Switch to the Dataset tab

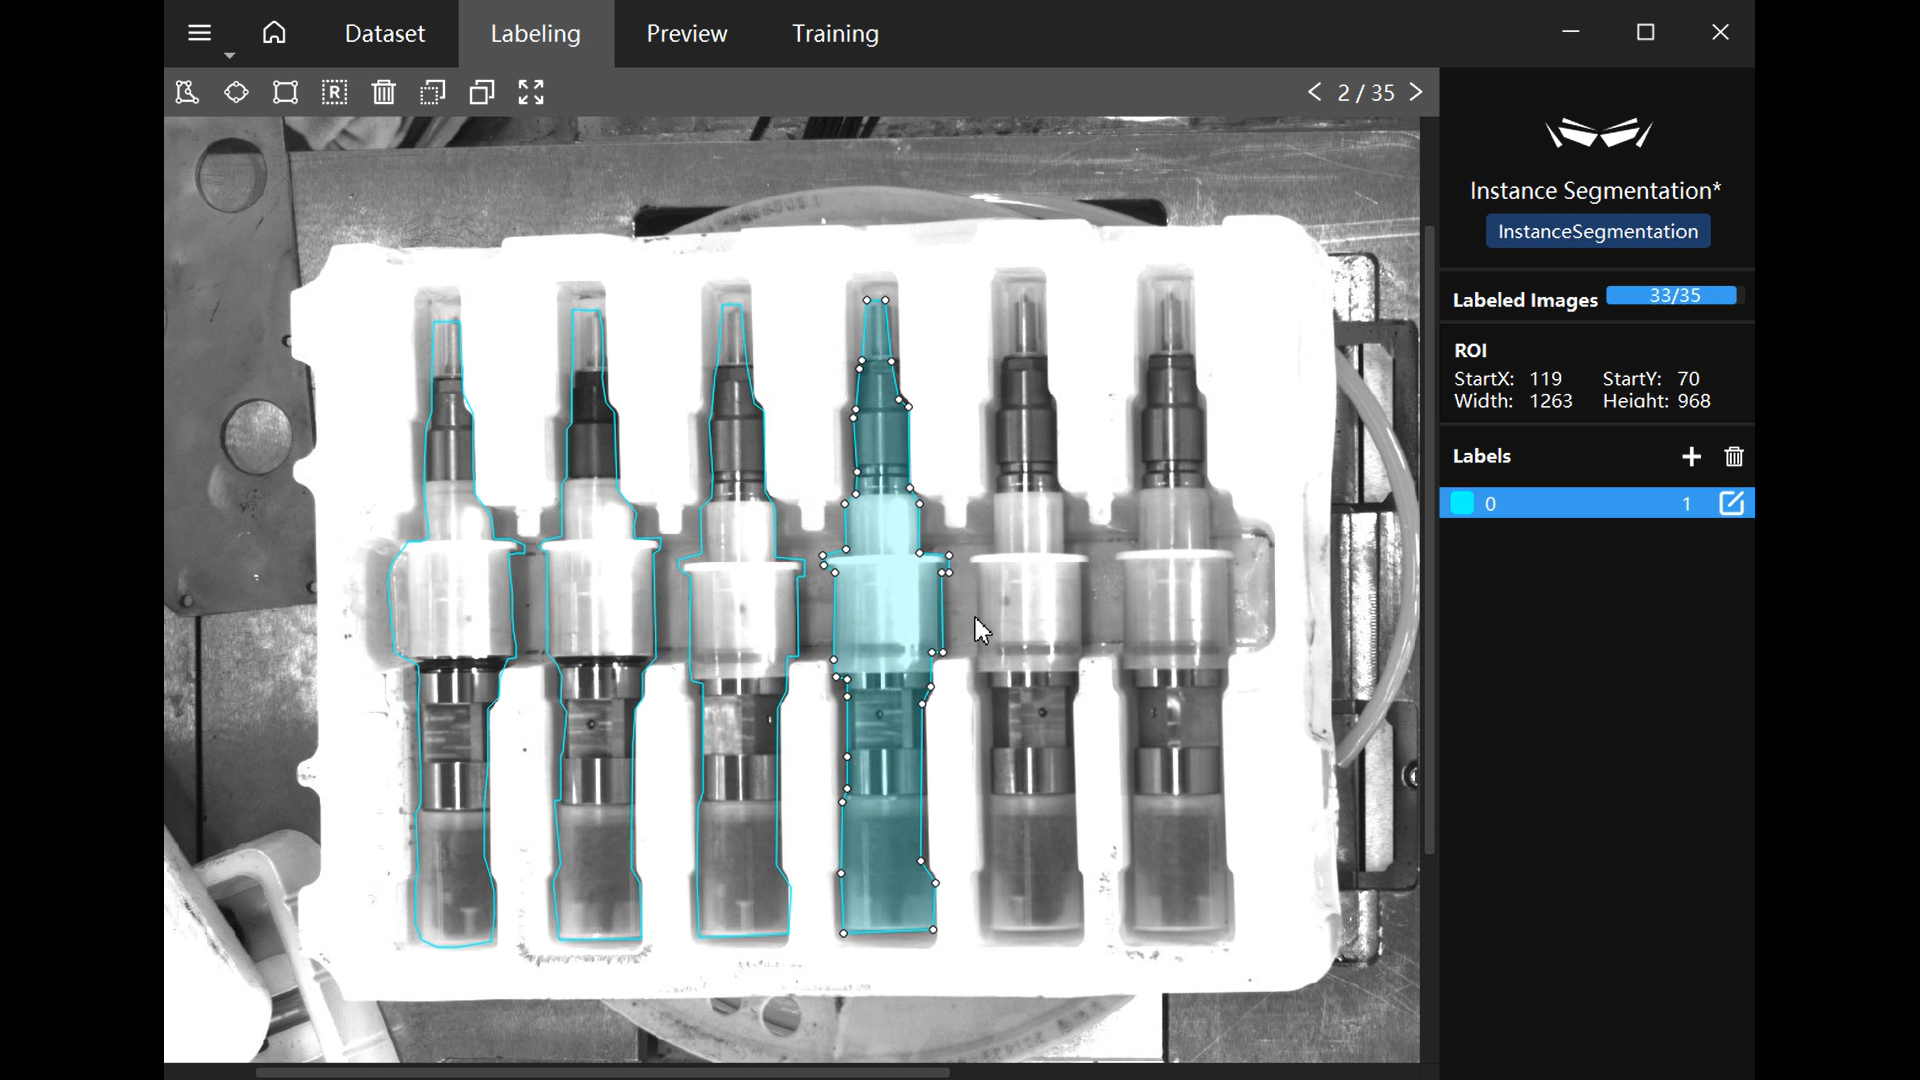click(384, 34)
